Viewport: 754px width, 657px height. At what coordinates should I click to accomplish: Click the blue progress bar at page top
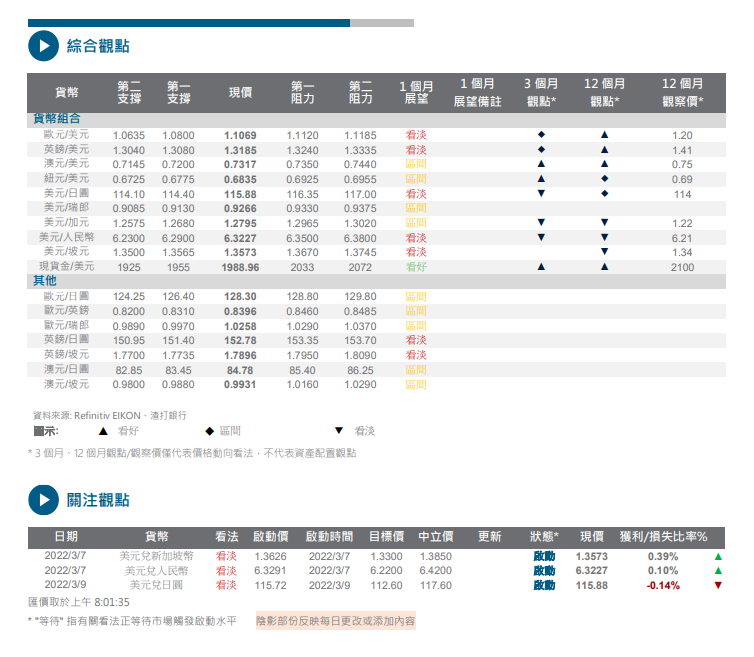point(189,23)
